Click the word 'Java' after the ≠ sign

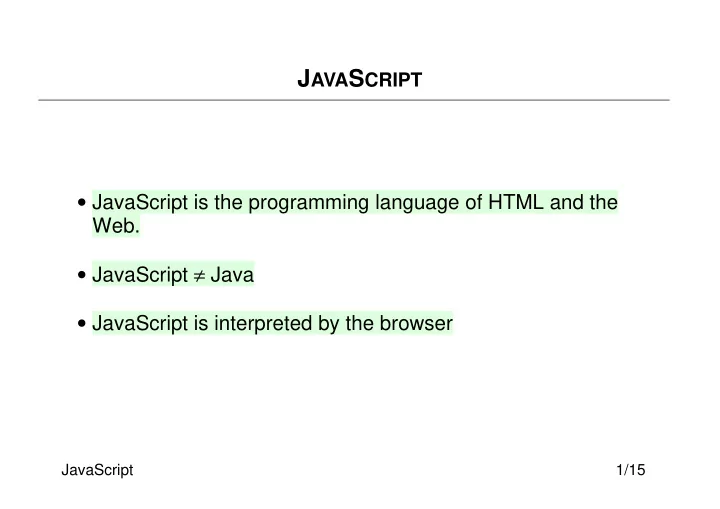[232, 275]
